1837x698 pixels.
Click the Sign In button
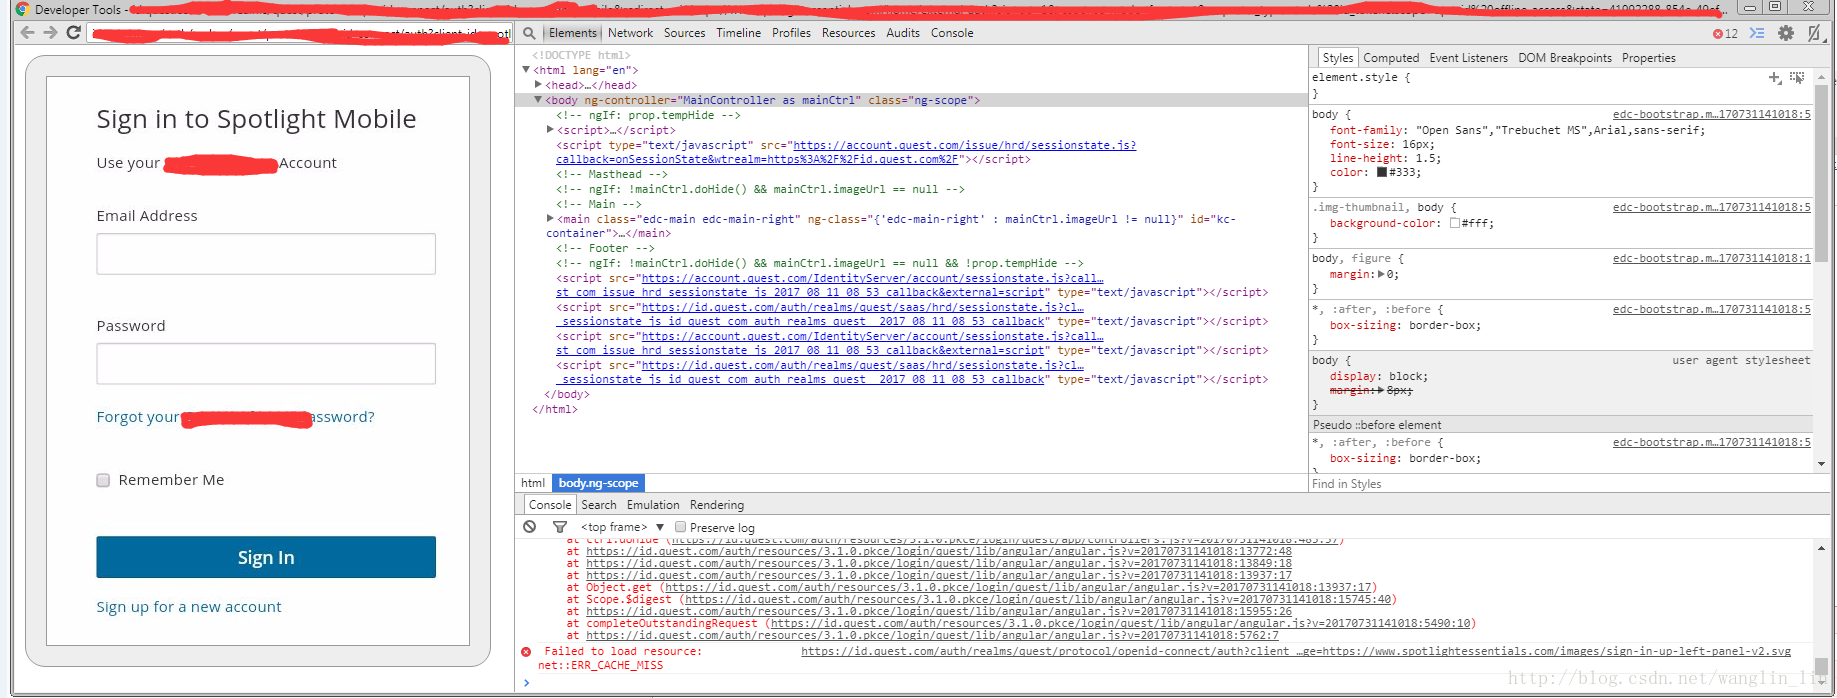click(266, 557)
